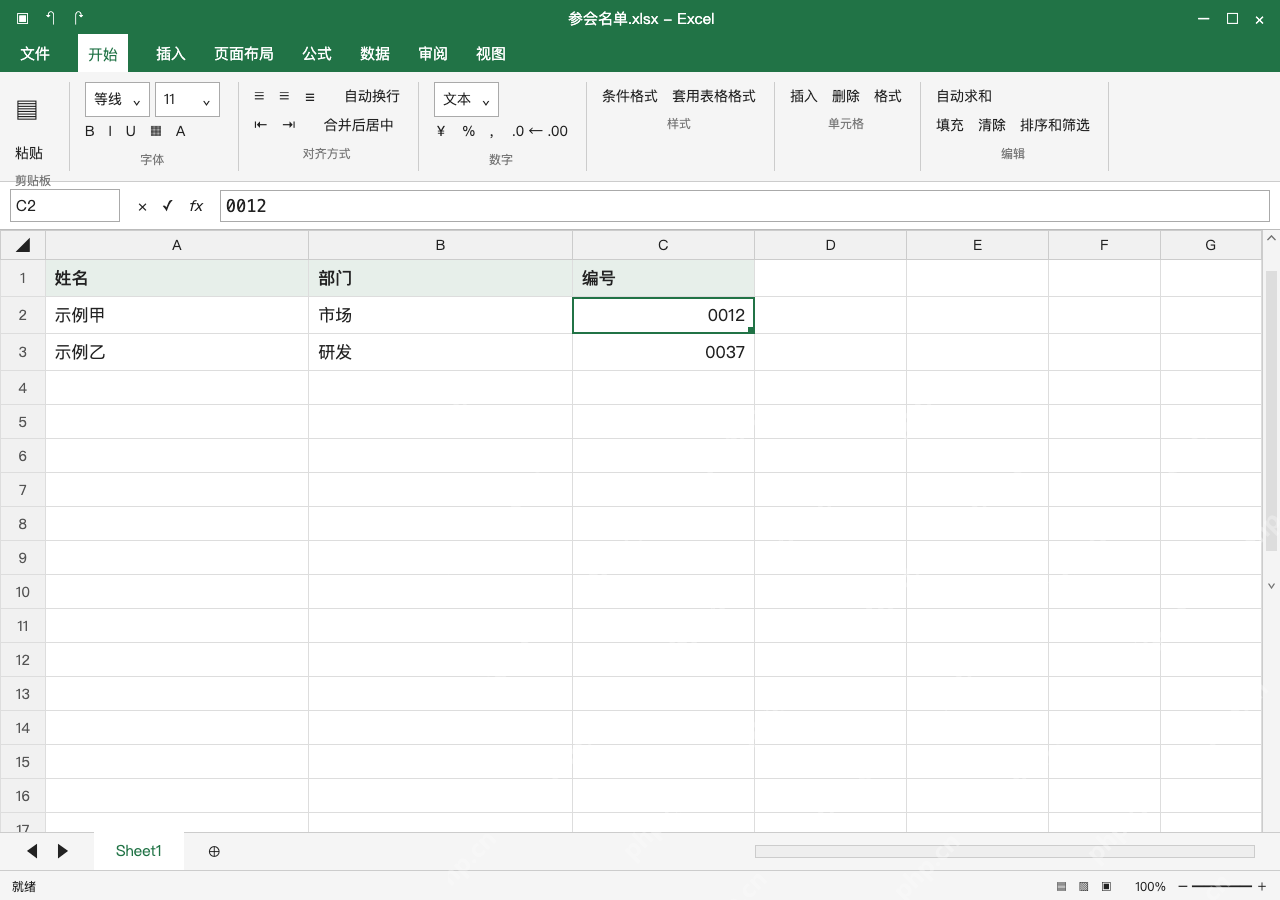The height and width of the screenshot is (900, 1280).
Task: Click the 粘贴 paste clipboard icon
Action: [x=28, y=110]
